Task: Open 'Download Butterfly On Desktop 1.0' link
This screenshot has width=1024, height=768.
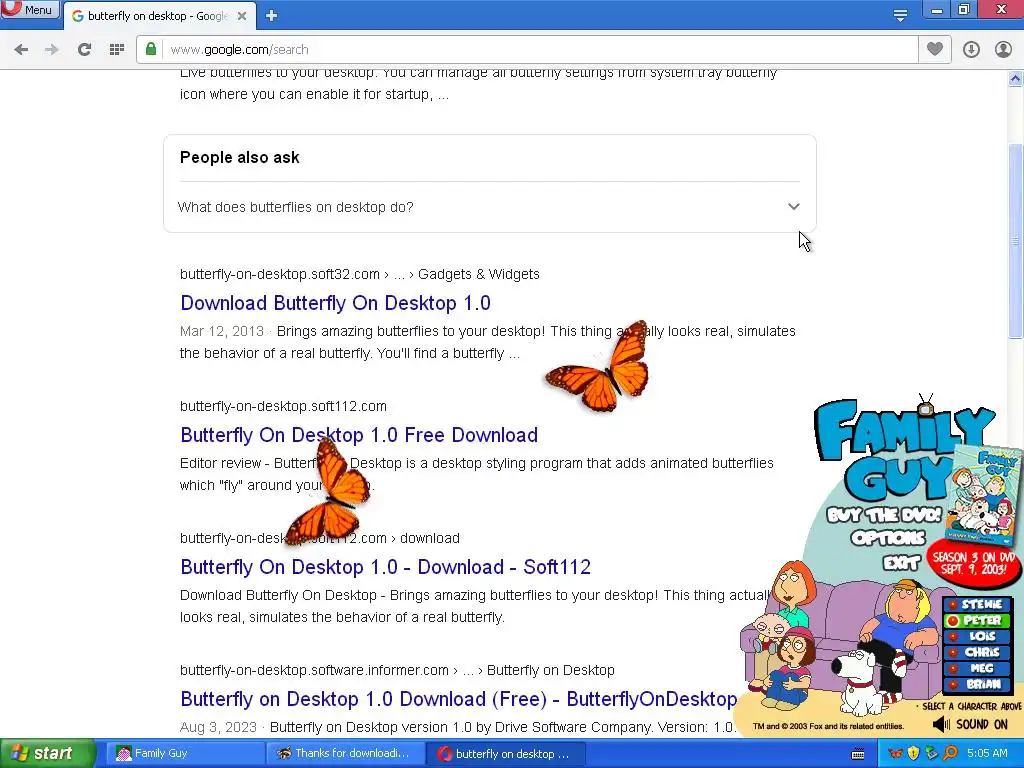Action: pyautogui.click(x=335, y=303)
